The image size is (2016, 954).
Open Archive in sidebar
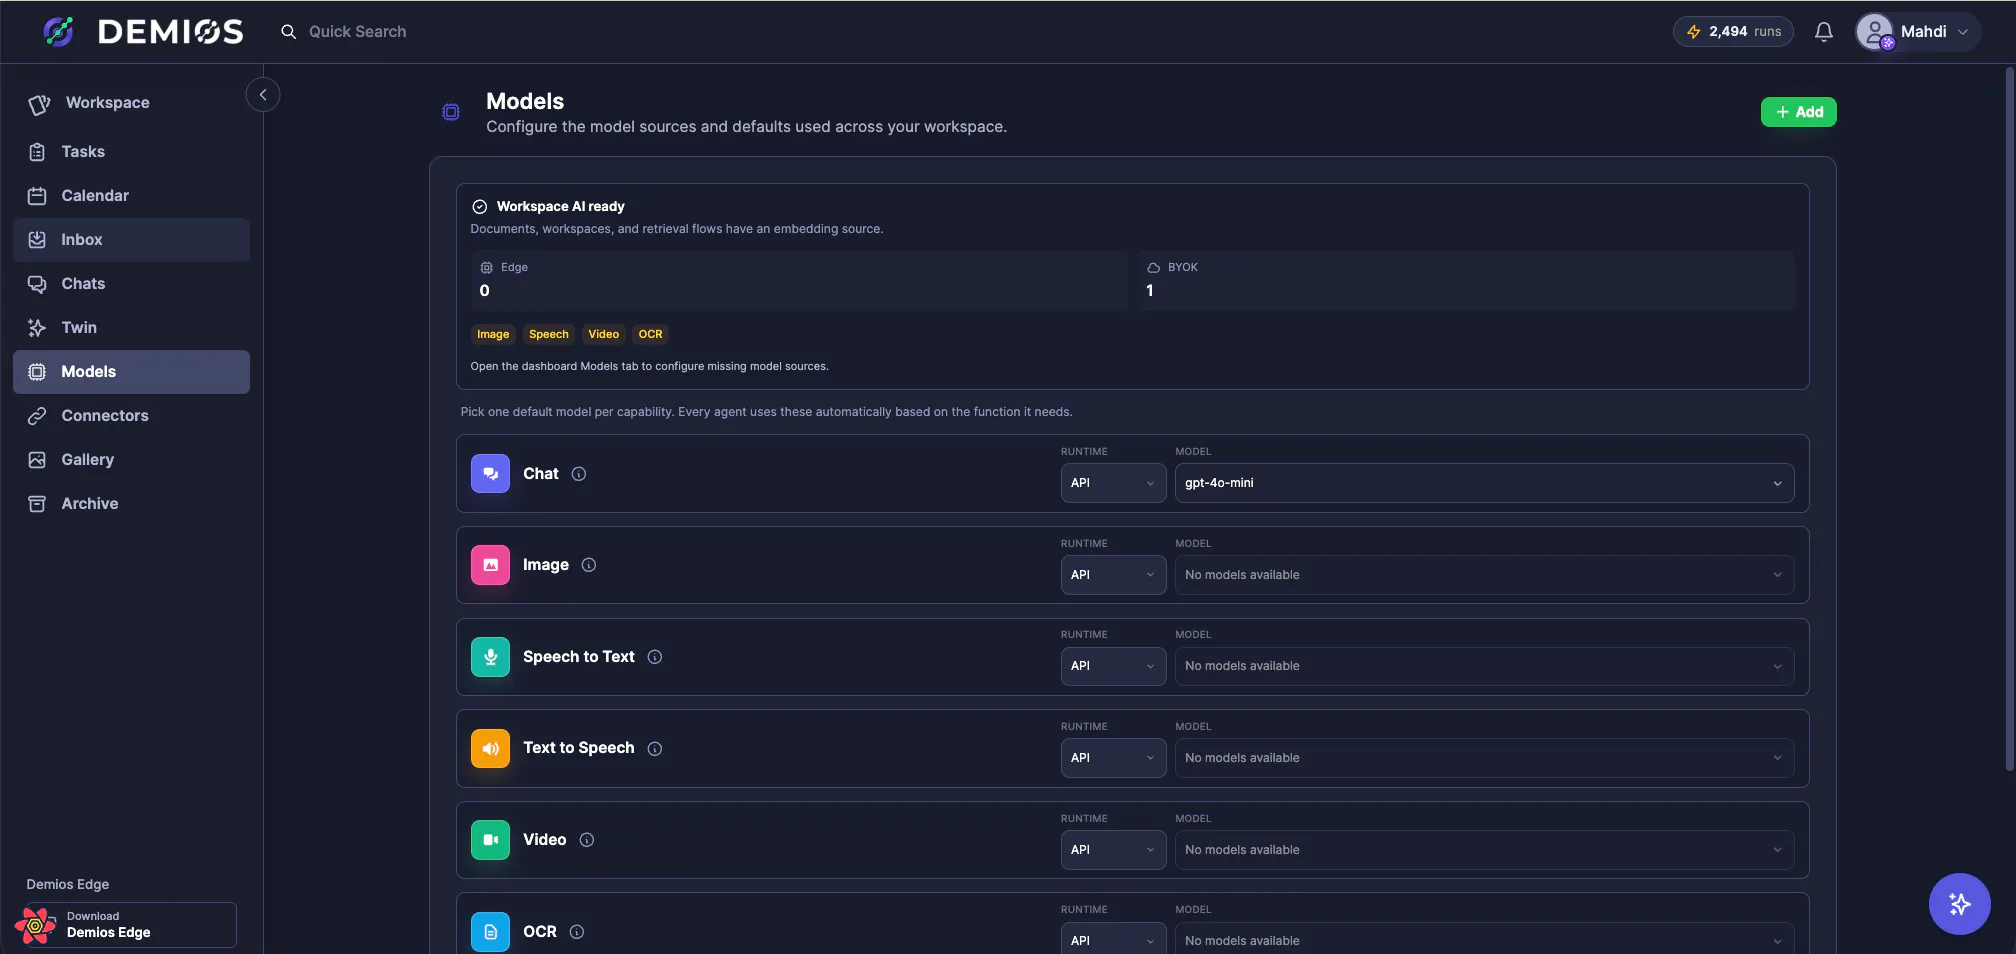131,504
